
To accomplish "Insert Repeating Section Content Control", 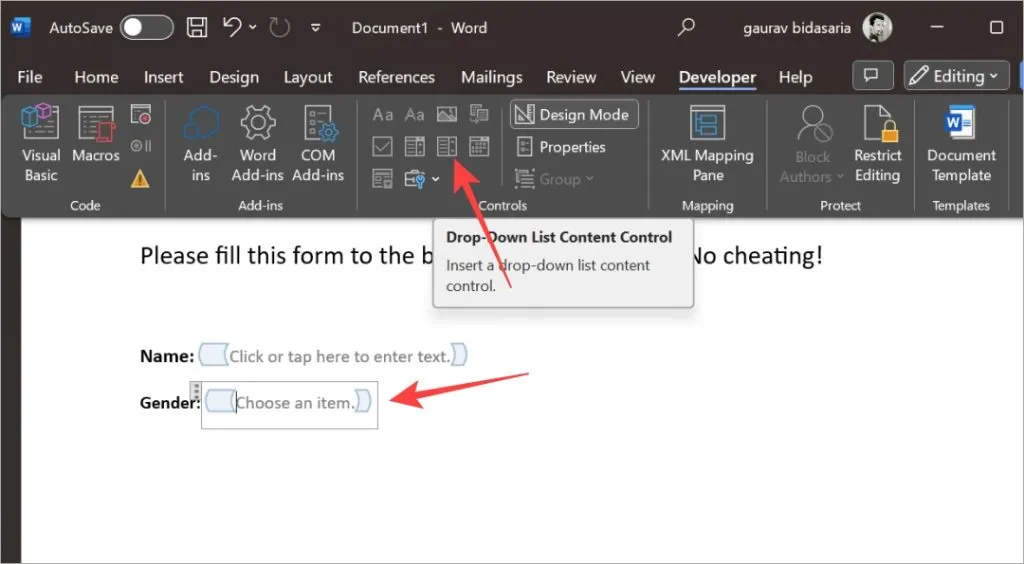I will 383,178.
